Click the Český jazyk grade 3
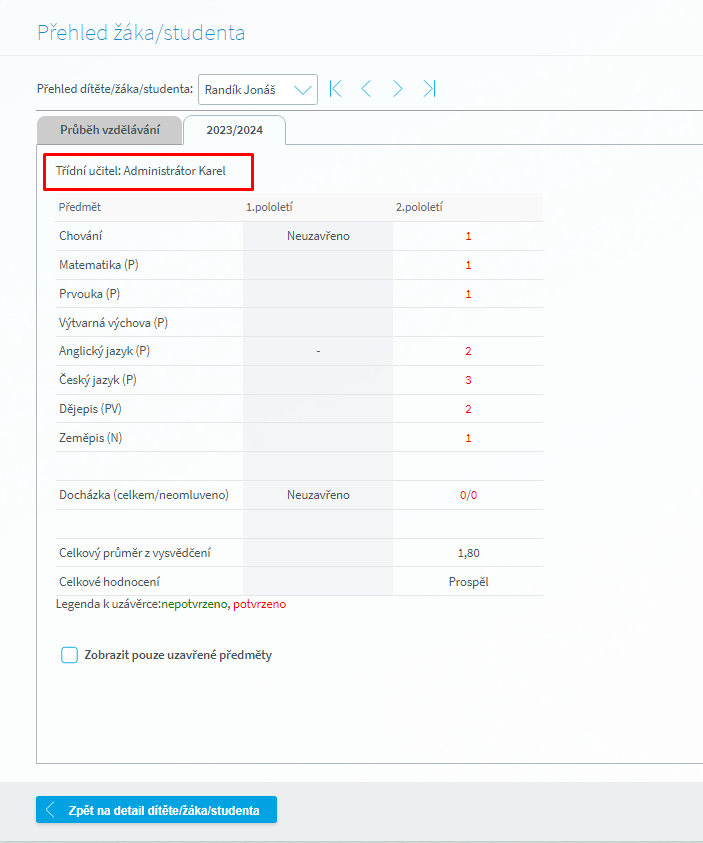The height and width of the screenshot is (843, 703). pos(468,380)
